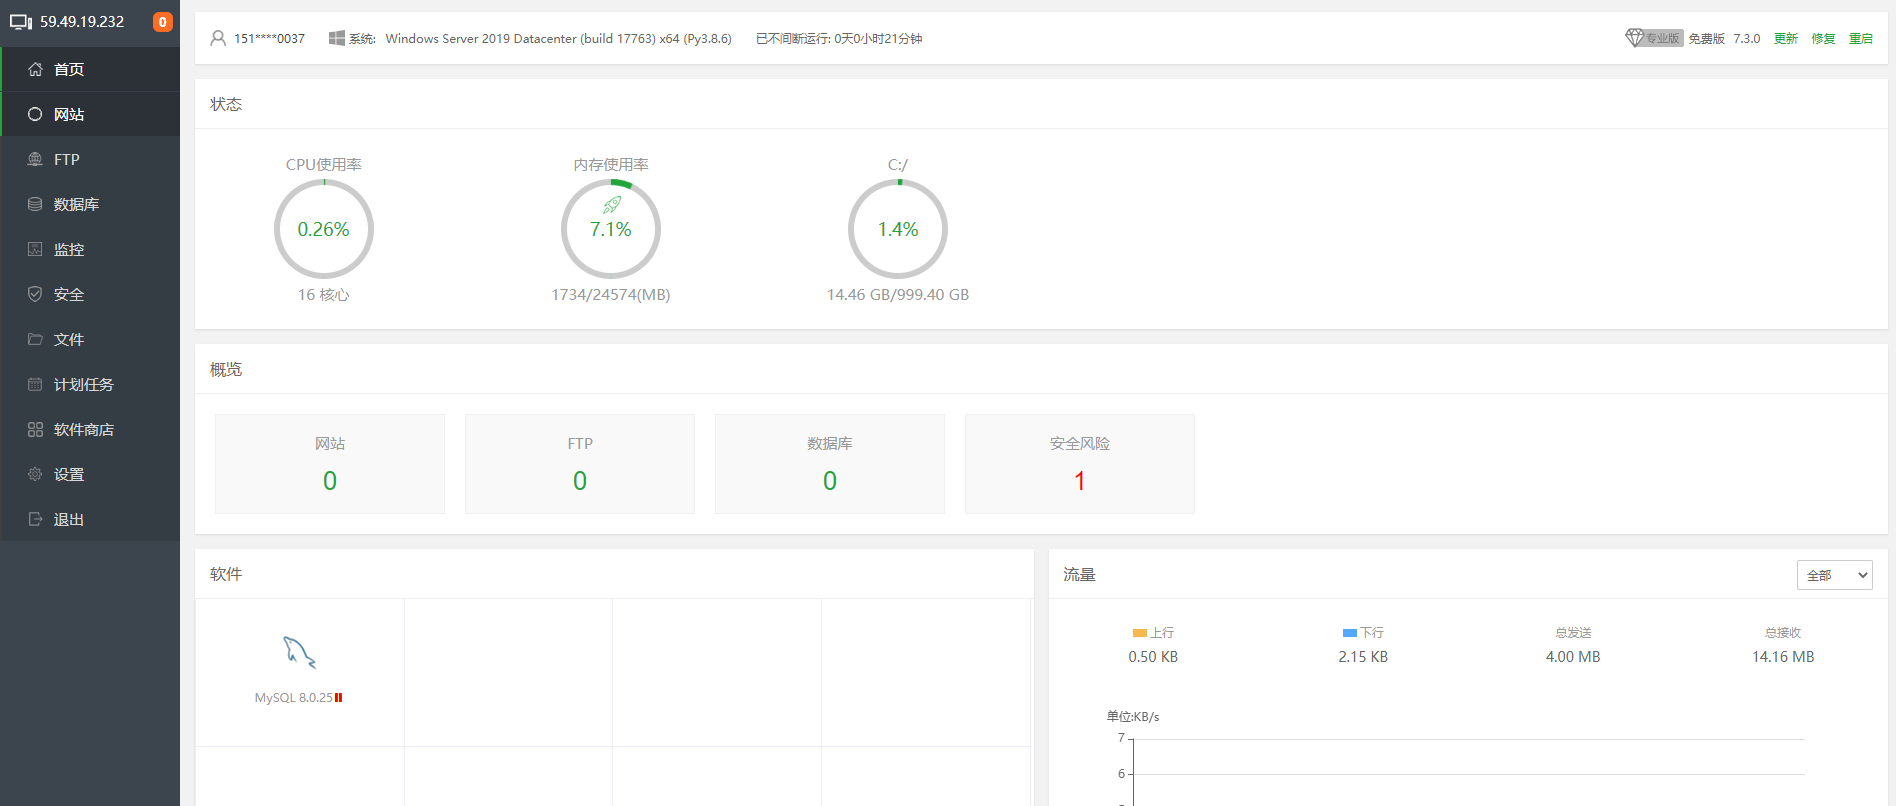Click the diamond icon next to 专业版
The height and width of the screenshot is (806, 1896).
tap(1635, 38)
